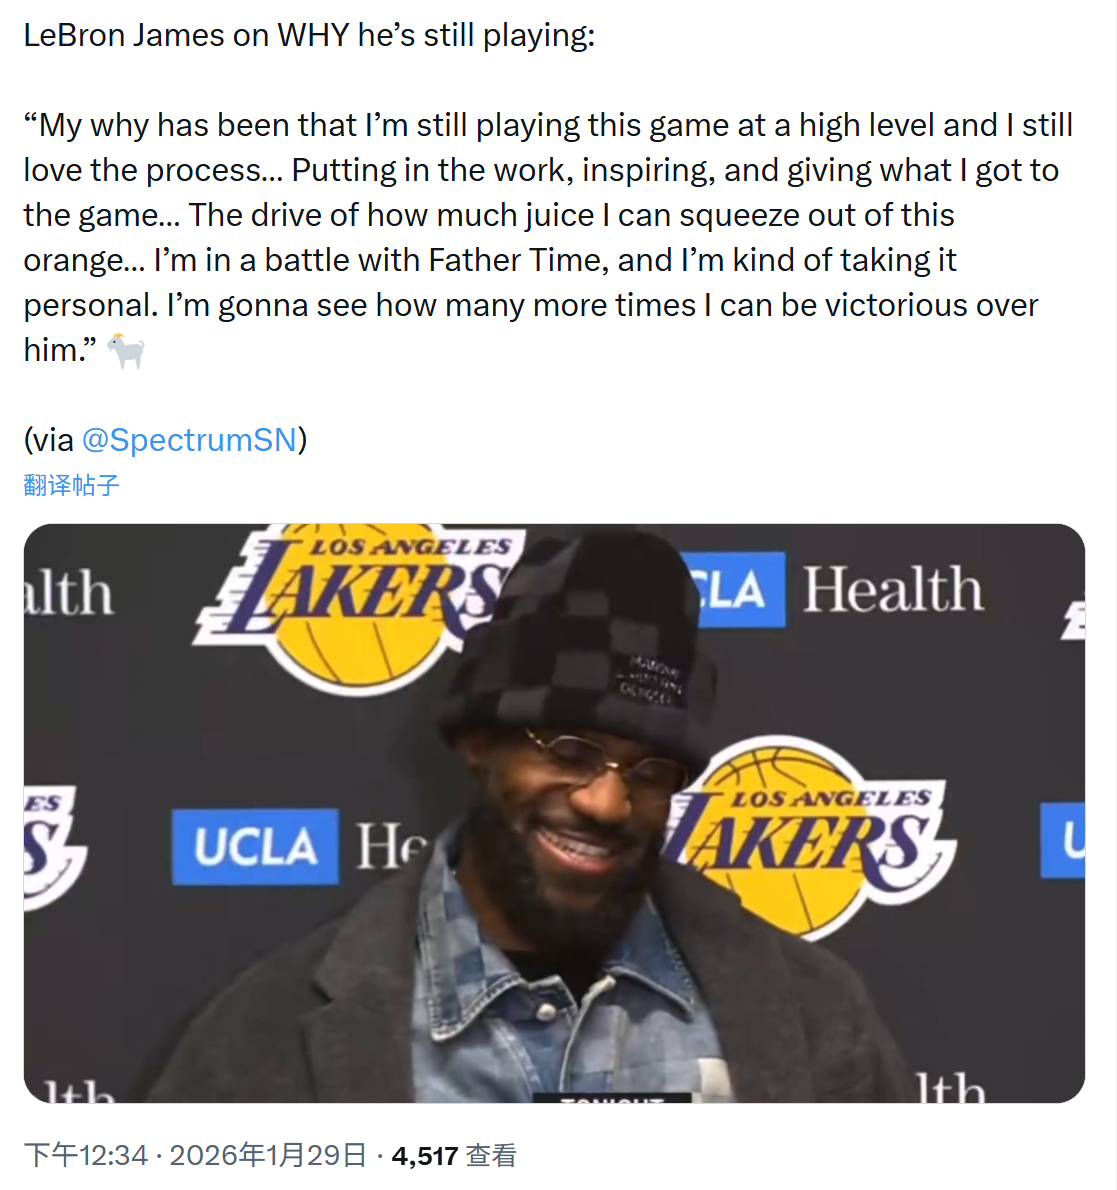The width and height of the screenshot is (1117, 1190).
Task: Click the partial TONIGHT label at video bottom
Action: pos(612,1097)
